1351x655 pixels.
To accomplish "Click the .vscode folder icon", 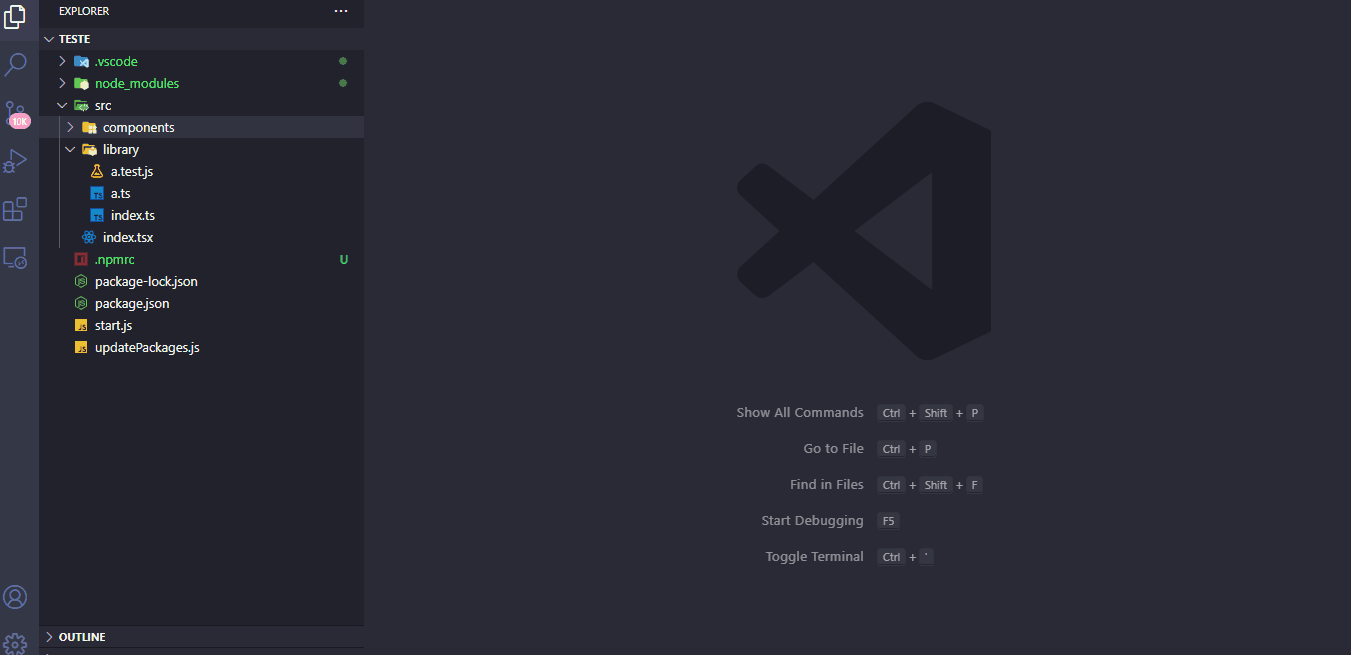I will 81,61.
